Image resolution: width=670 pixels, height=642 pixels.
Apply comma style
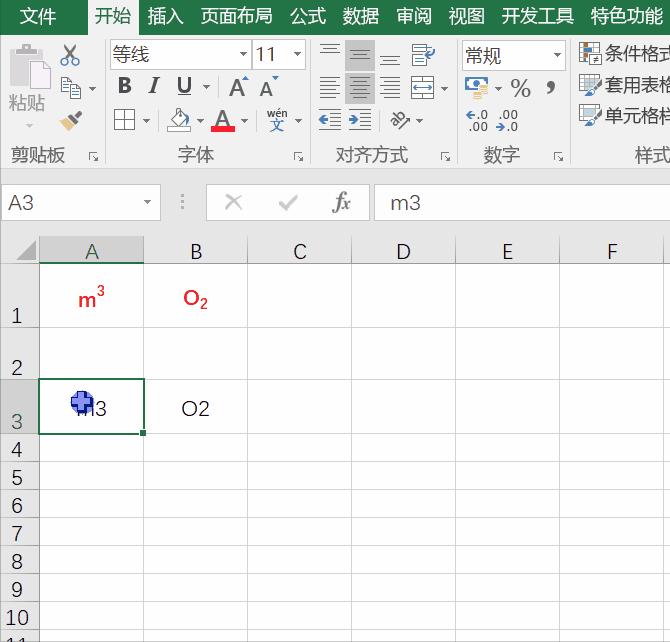coord(551,88)
